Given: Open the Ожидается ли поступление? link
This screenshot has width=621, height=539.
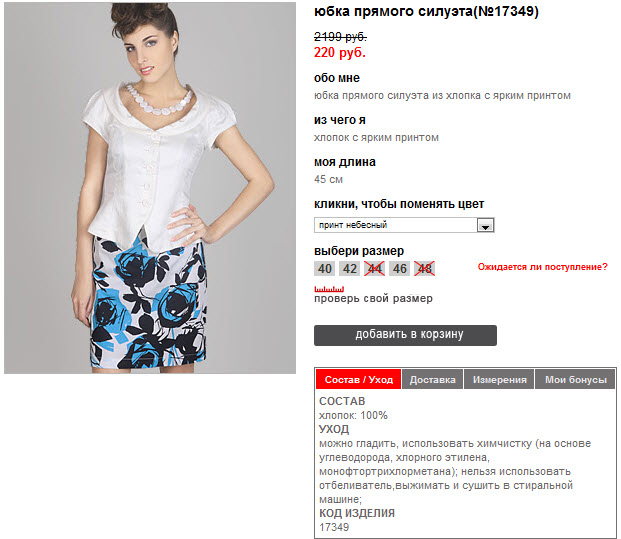Looking at the screenshot, I should coord(542,267).
